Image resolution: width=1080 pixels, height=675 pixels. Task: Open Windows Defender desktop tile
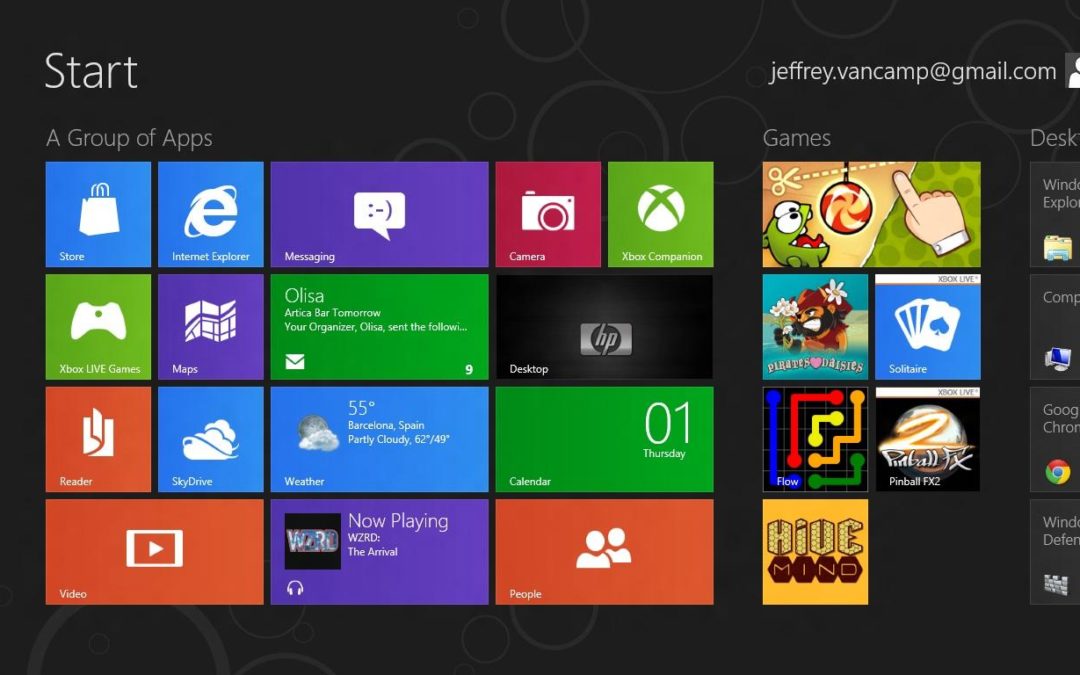[x=1055, y=552]
